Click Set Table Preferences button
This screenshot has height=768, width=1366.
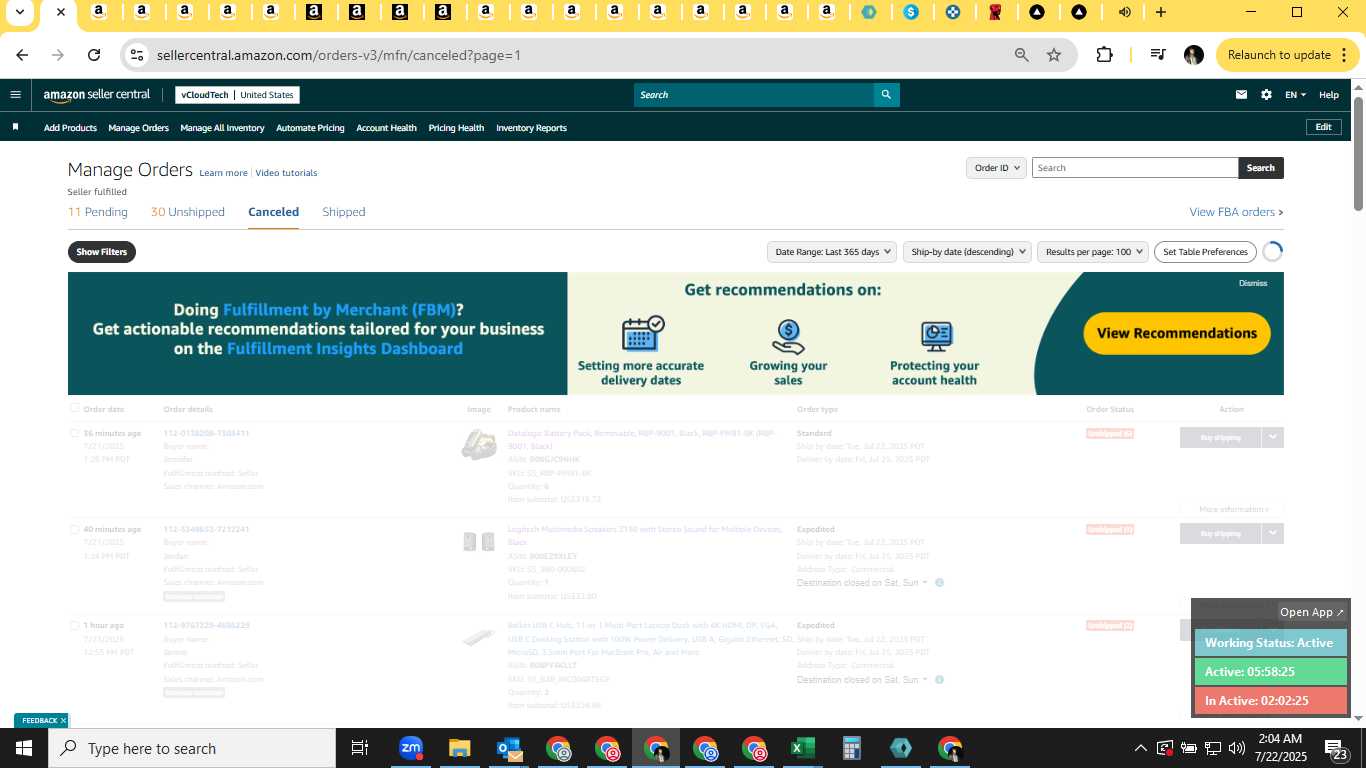[1205, 252]
